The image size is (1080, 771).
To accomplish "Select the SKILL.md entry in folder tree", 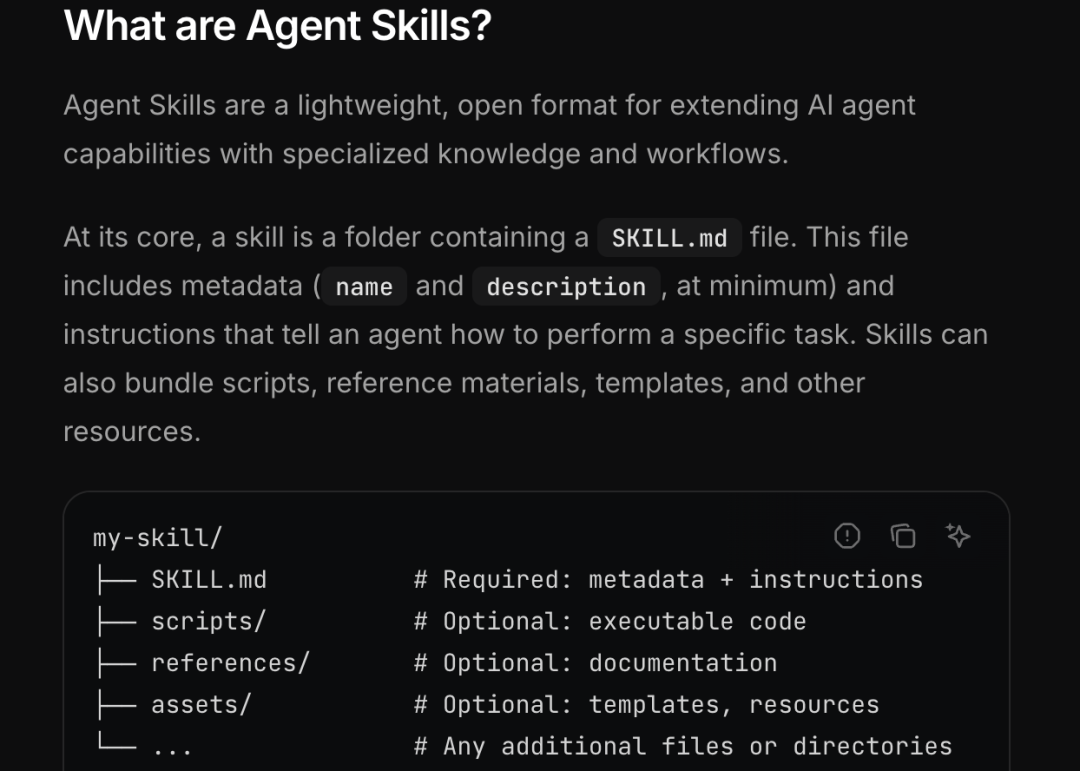I will pyautogui.click(x=209, y=579).
